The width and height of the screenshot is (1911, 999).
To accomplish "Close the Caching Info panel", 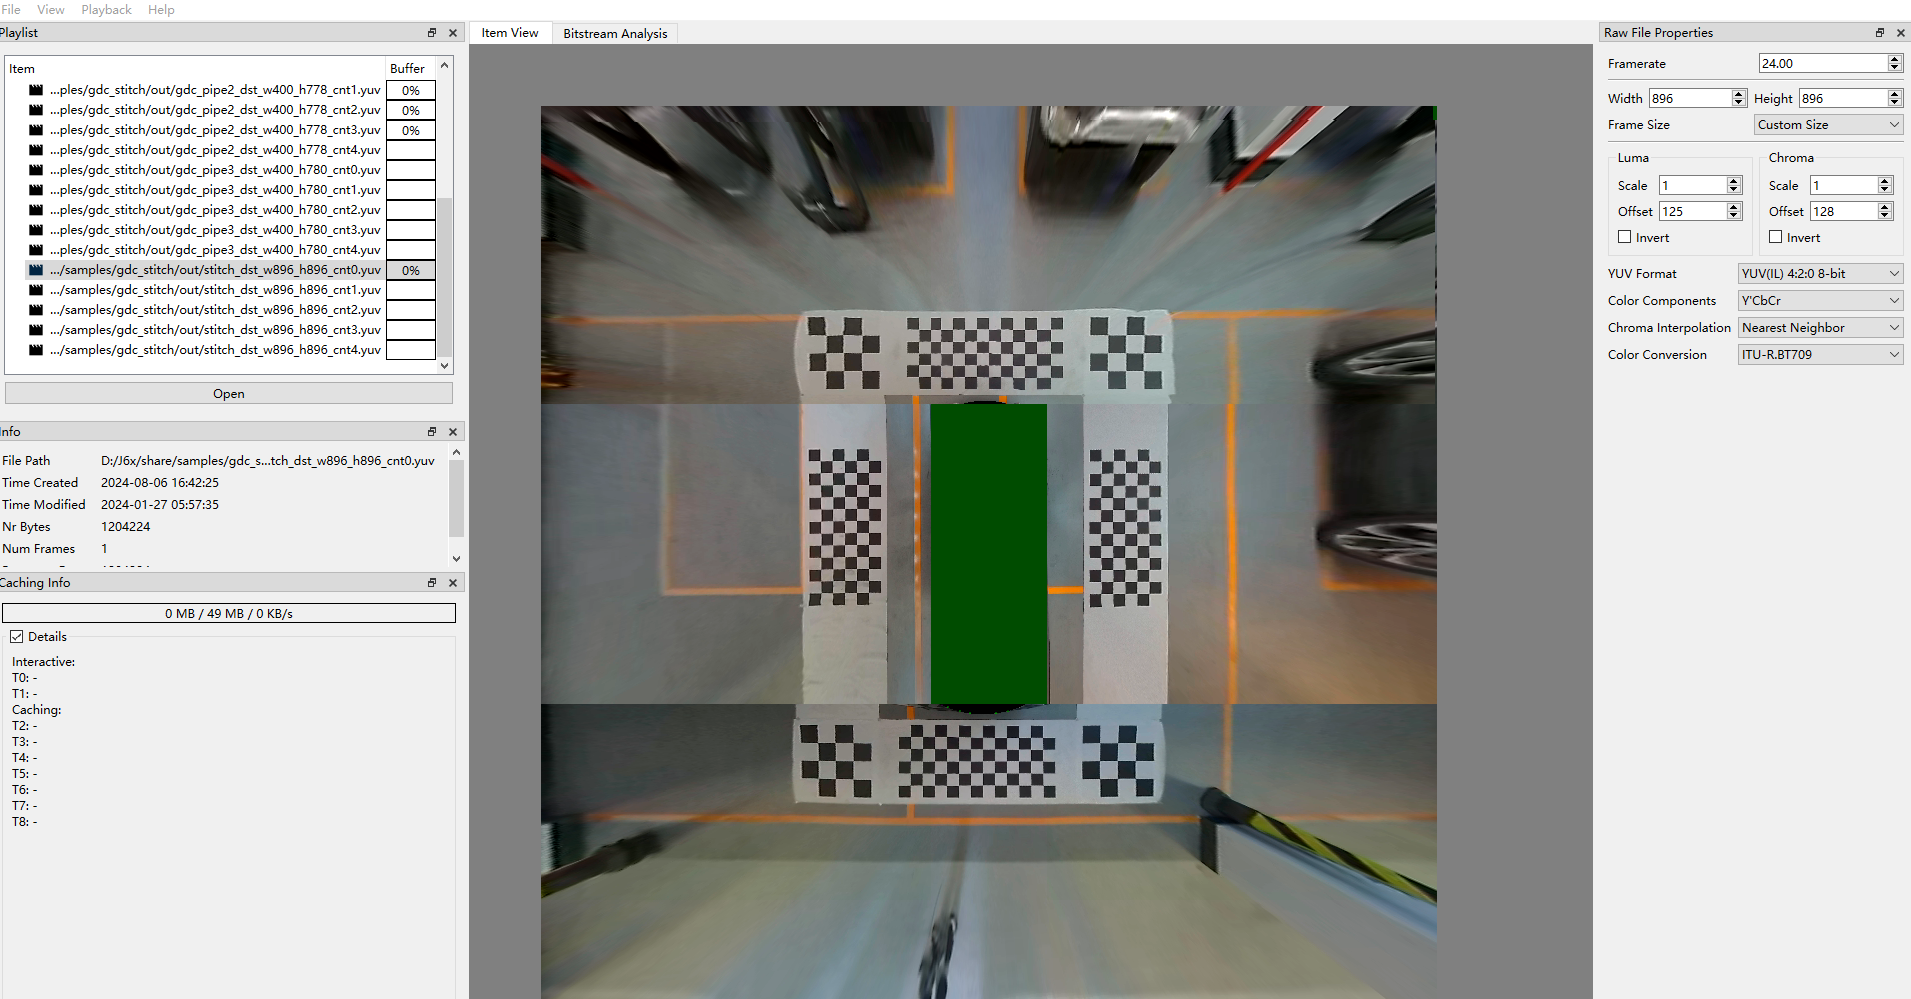I will click(x=453, y=583).
